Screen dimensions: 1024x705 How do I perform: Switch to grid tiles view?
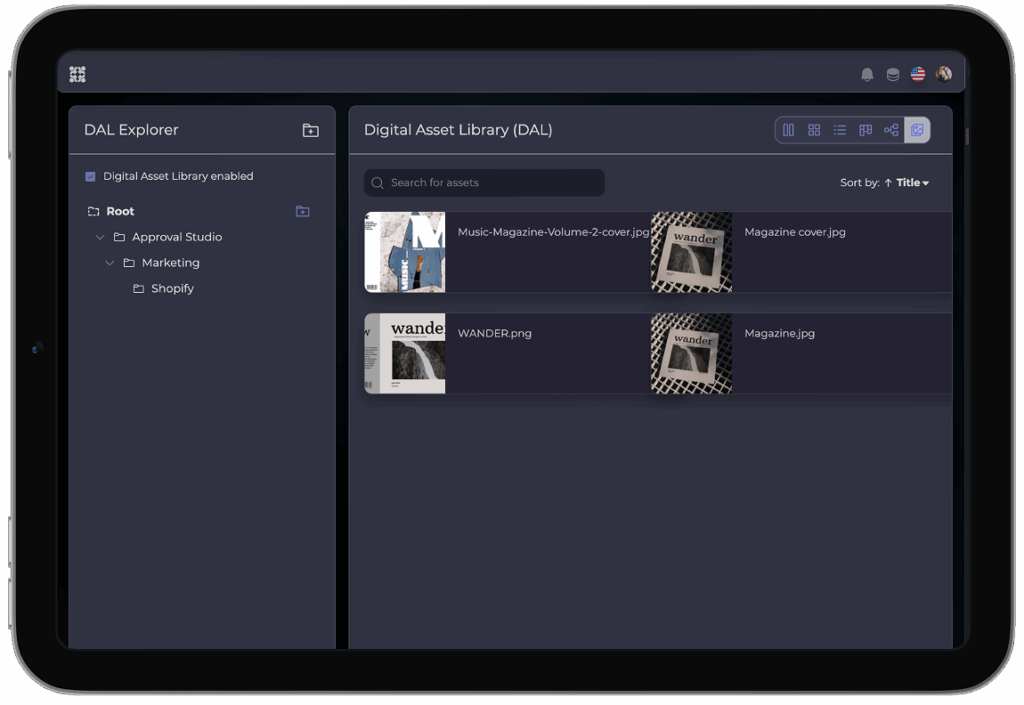[x=814, y=130]
